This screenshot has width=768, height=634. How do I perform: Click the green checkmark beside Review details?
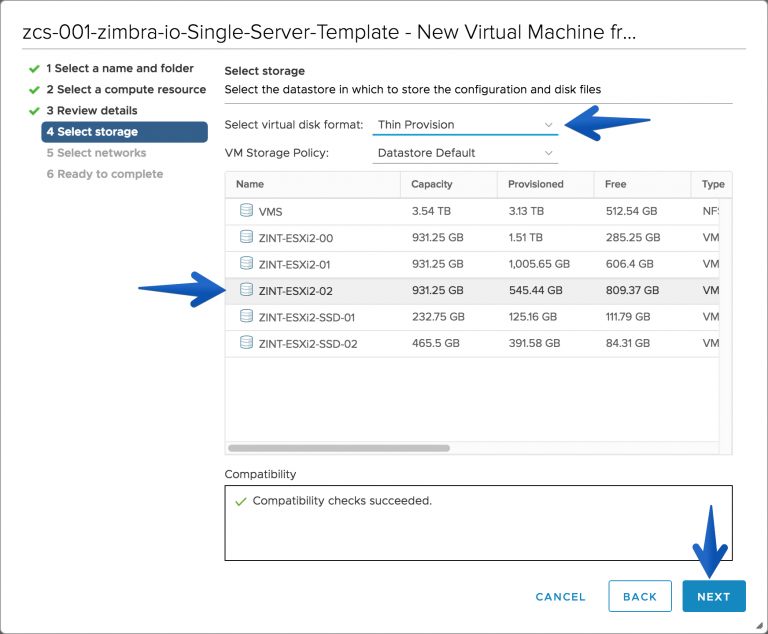click(x=34, y=111)
